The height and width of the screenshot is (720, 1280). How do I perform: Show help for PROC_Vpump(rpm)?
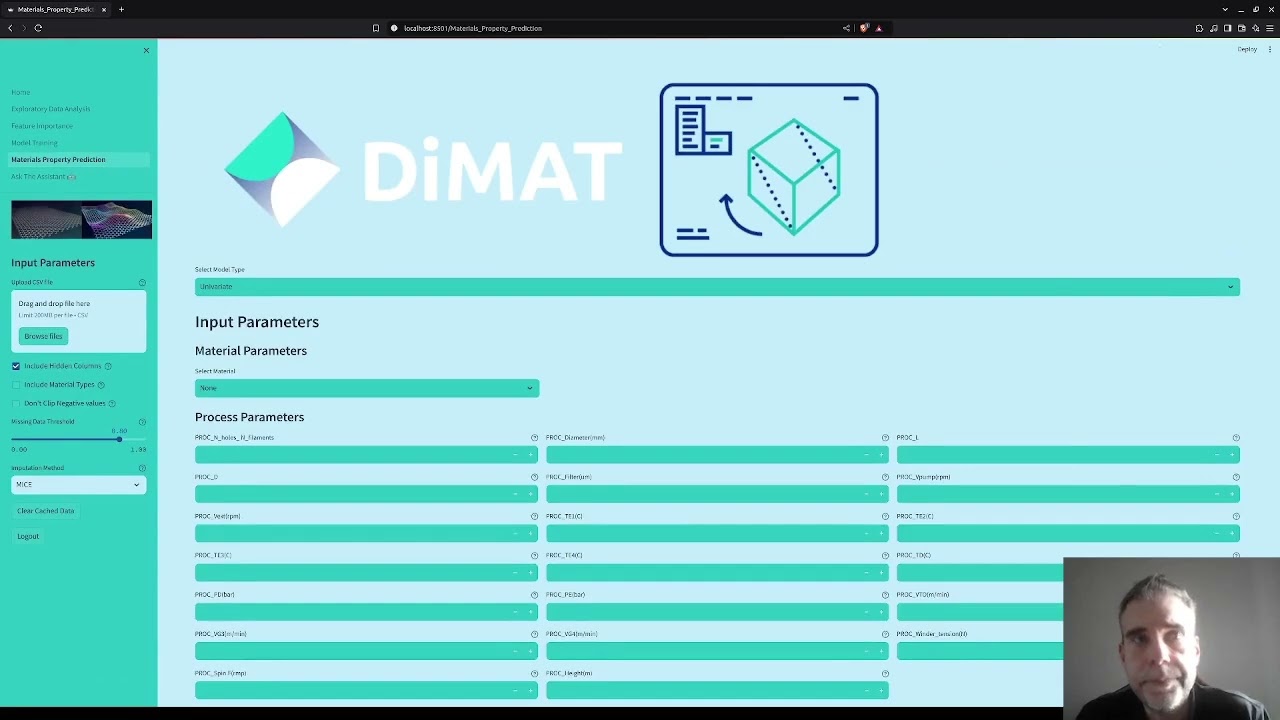1236,477
